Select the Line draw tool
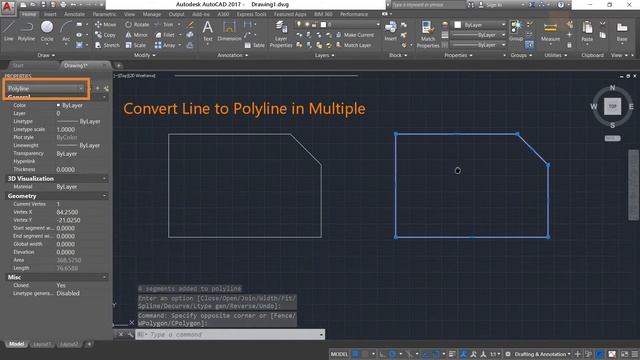 click(x=9, y=31)
